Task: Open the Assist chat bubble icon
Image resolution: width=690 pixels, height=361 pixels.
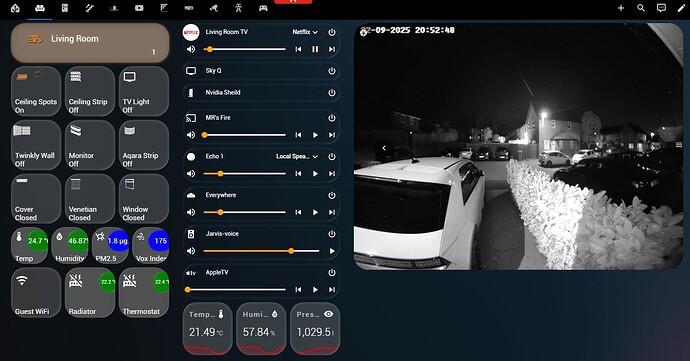Action: (661, 8)
